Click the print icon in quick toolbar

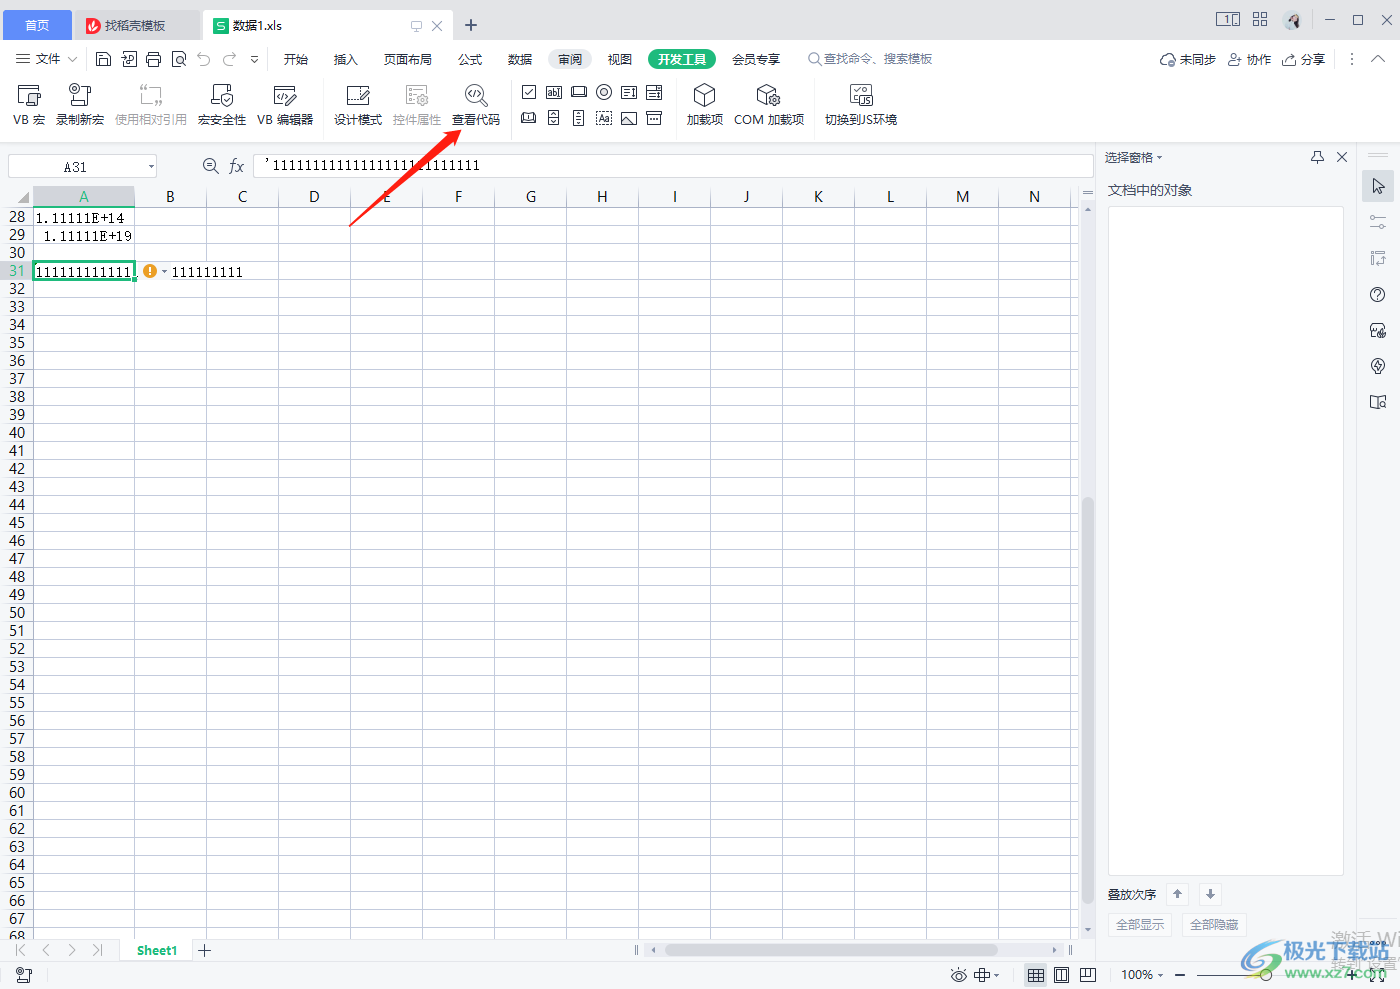[153, 60]
